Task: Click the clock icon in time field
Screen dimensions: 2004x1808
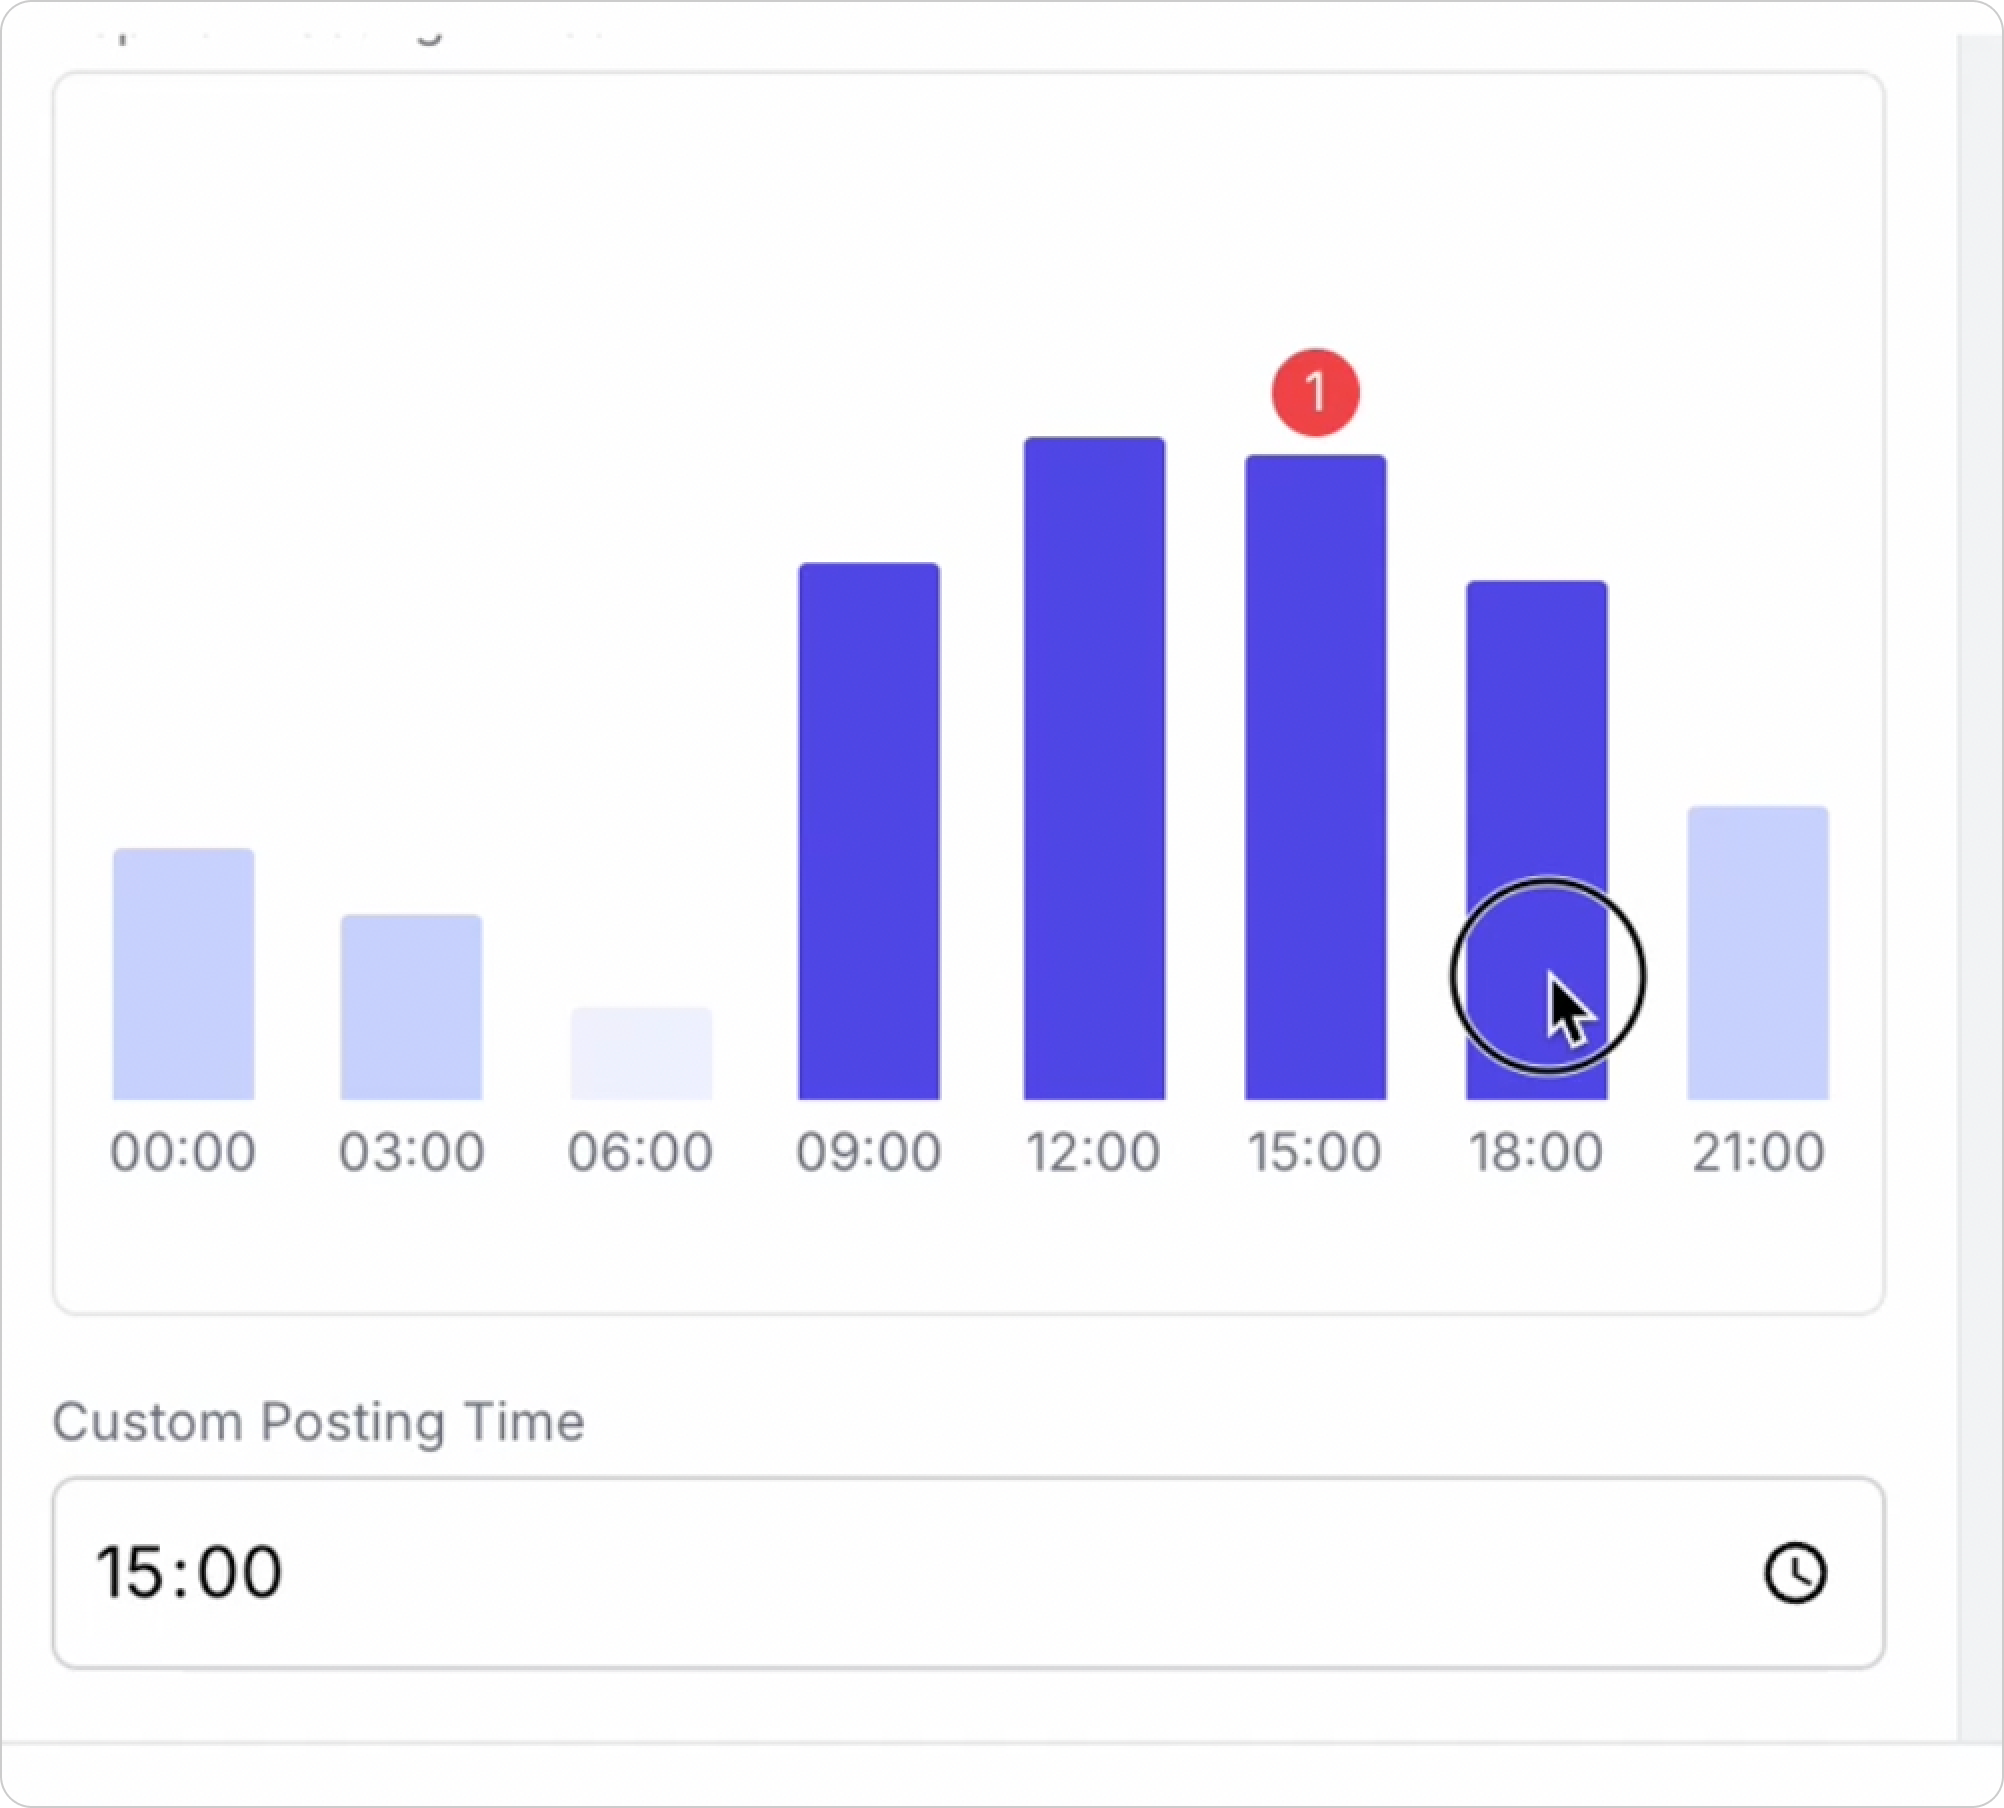Action: click(x=1795, y=1573)
